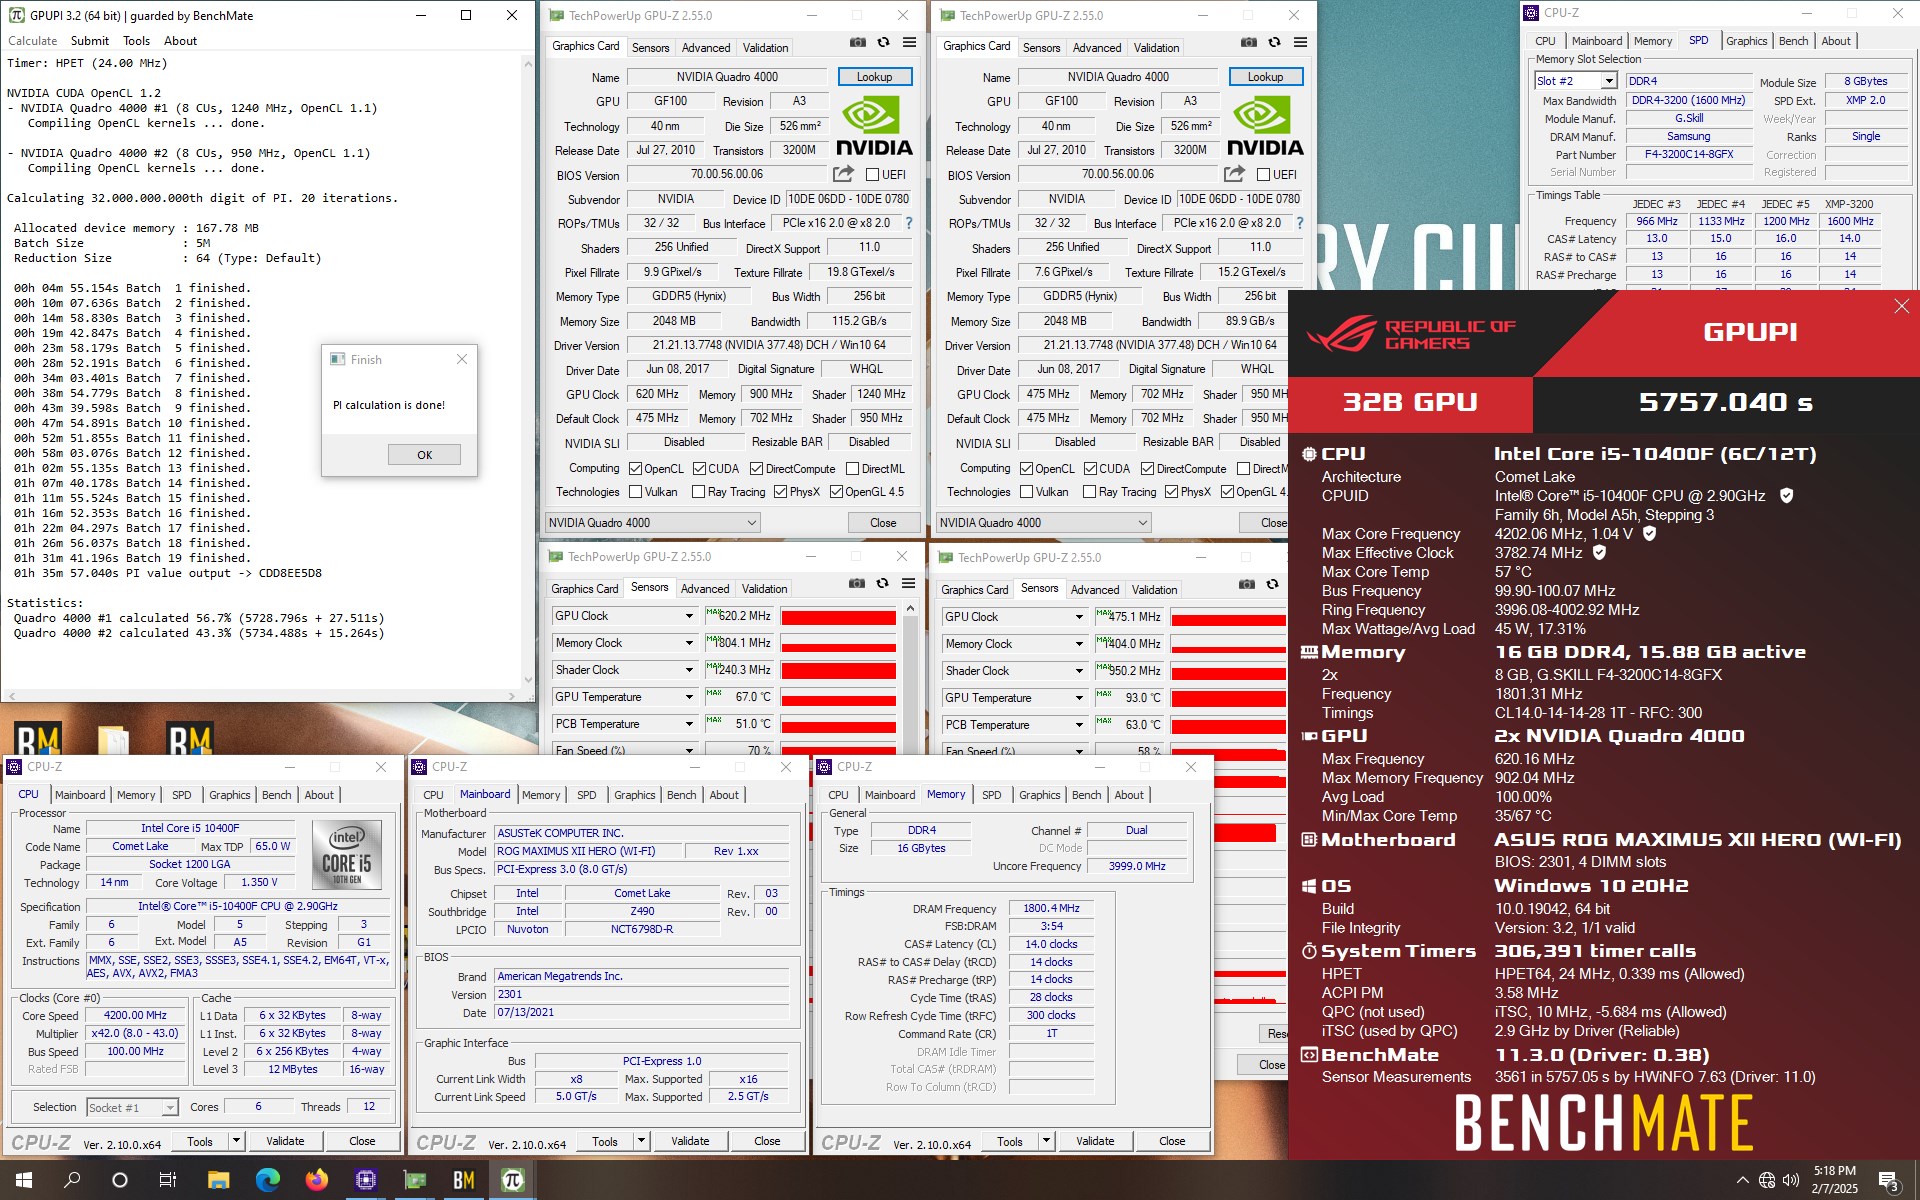Click GPU Clock red sensor graph in left Sensors window
Viewport: 1920px width, 1200px height.
tap(838, 617)
